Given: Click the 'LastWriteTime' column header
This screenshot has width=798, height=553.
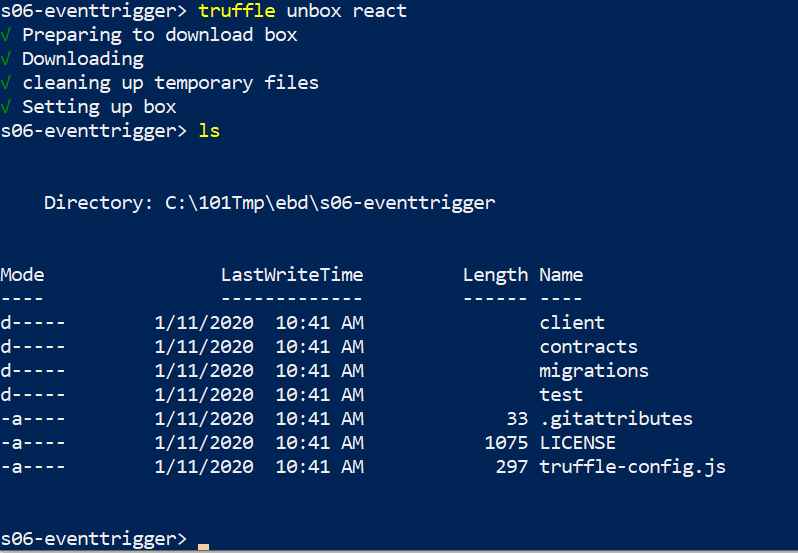Looking at the screenshot, I should (x=292, y=275).
